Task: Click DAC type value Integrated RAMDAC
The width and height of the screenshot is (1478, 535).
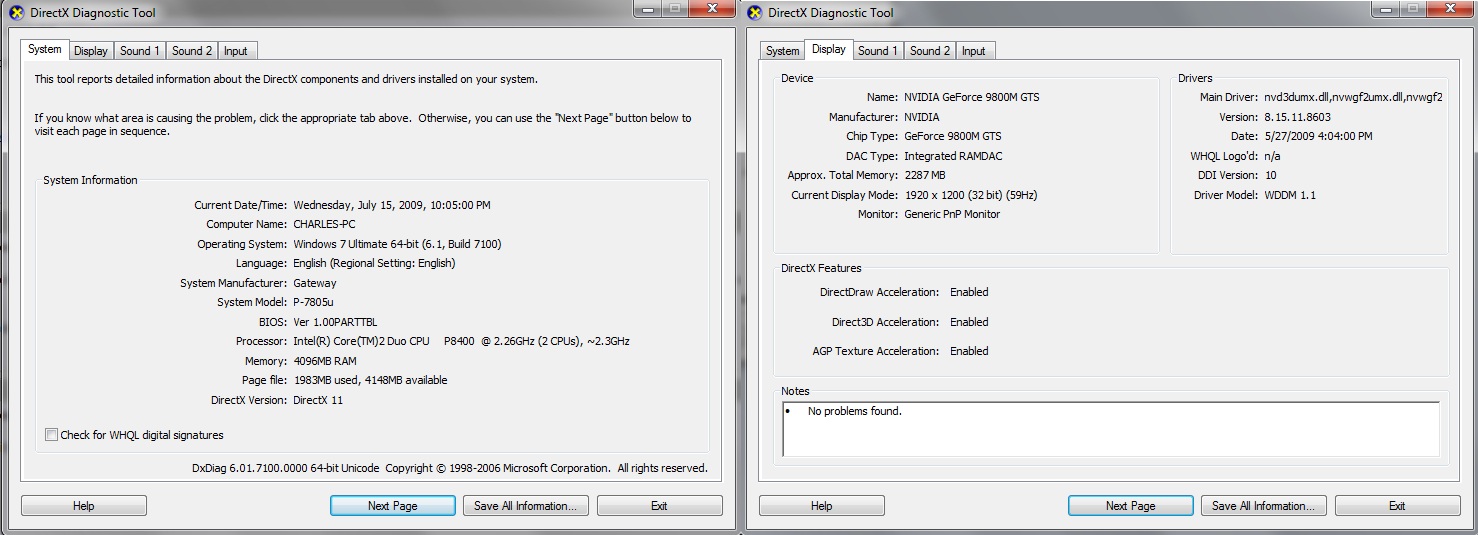Action: 952,156
